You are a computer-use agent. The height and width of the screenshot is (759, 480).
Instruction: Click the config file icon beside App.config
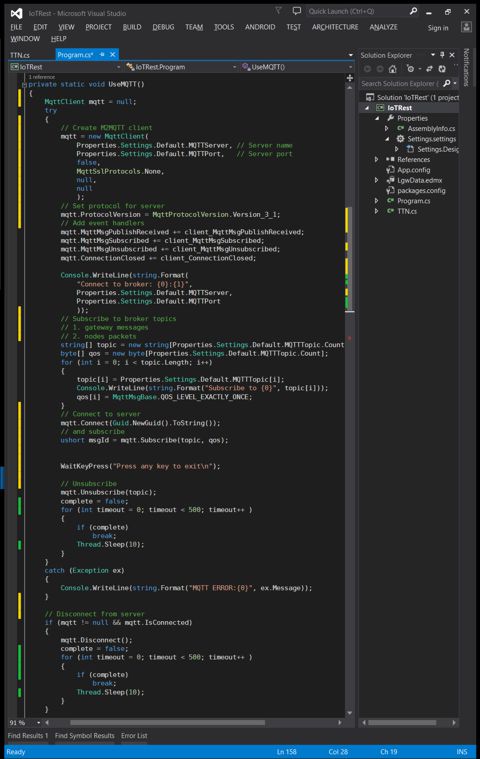tap(390, 170)
